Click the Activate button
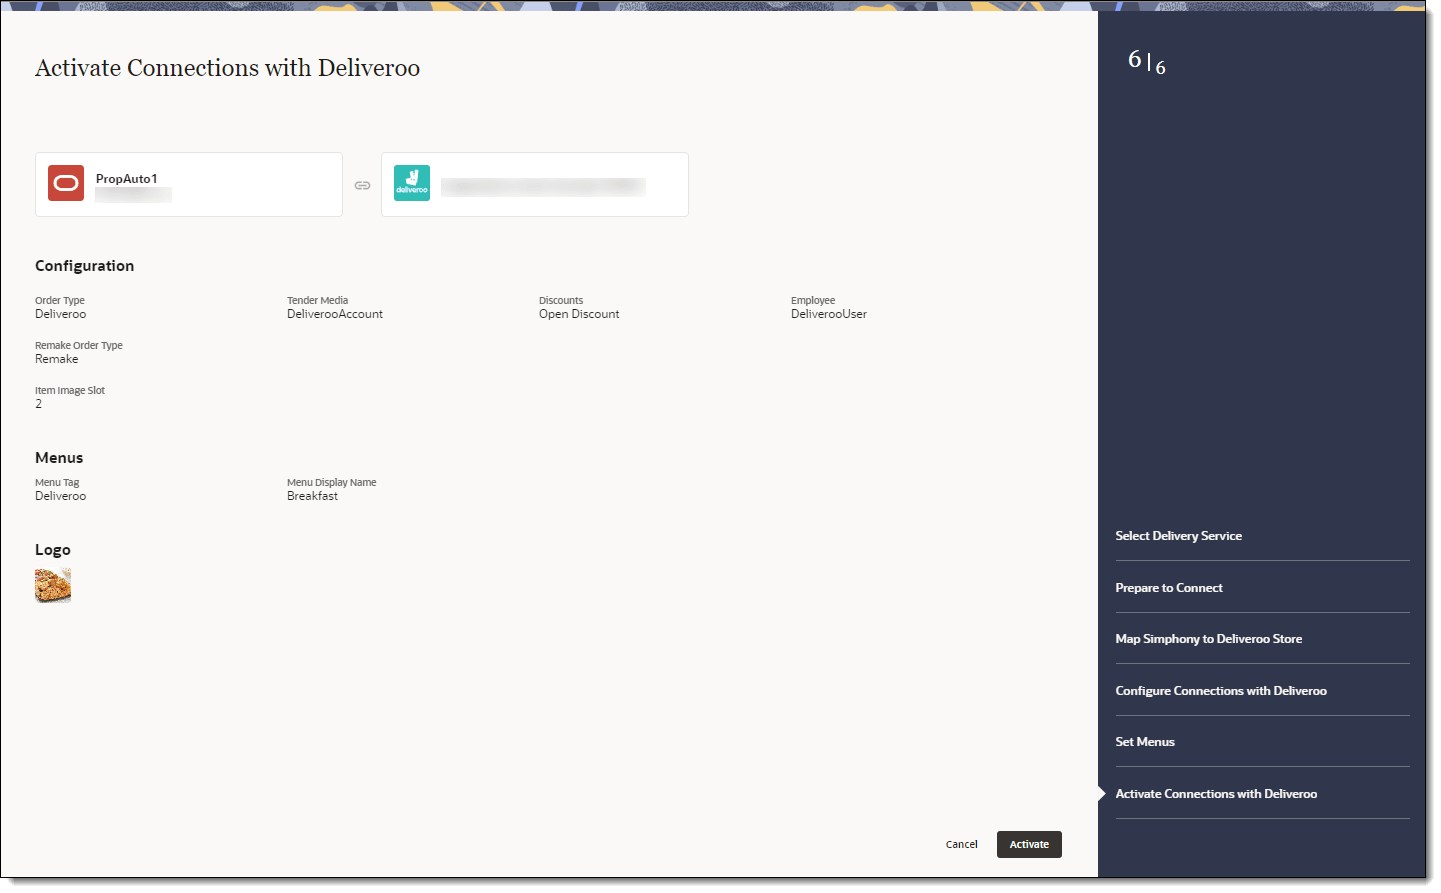 pyautogui.click(x=1029, y=844)
